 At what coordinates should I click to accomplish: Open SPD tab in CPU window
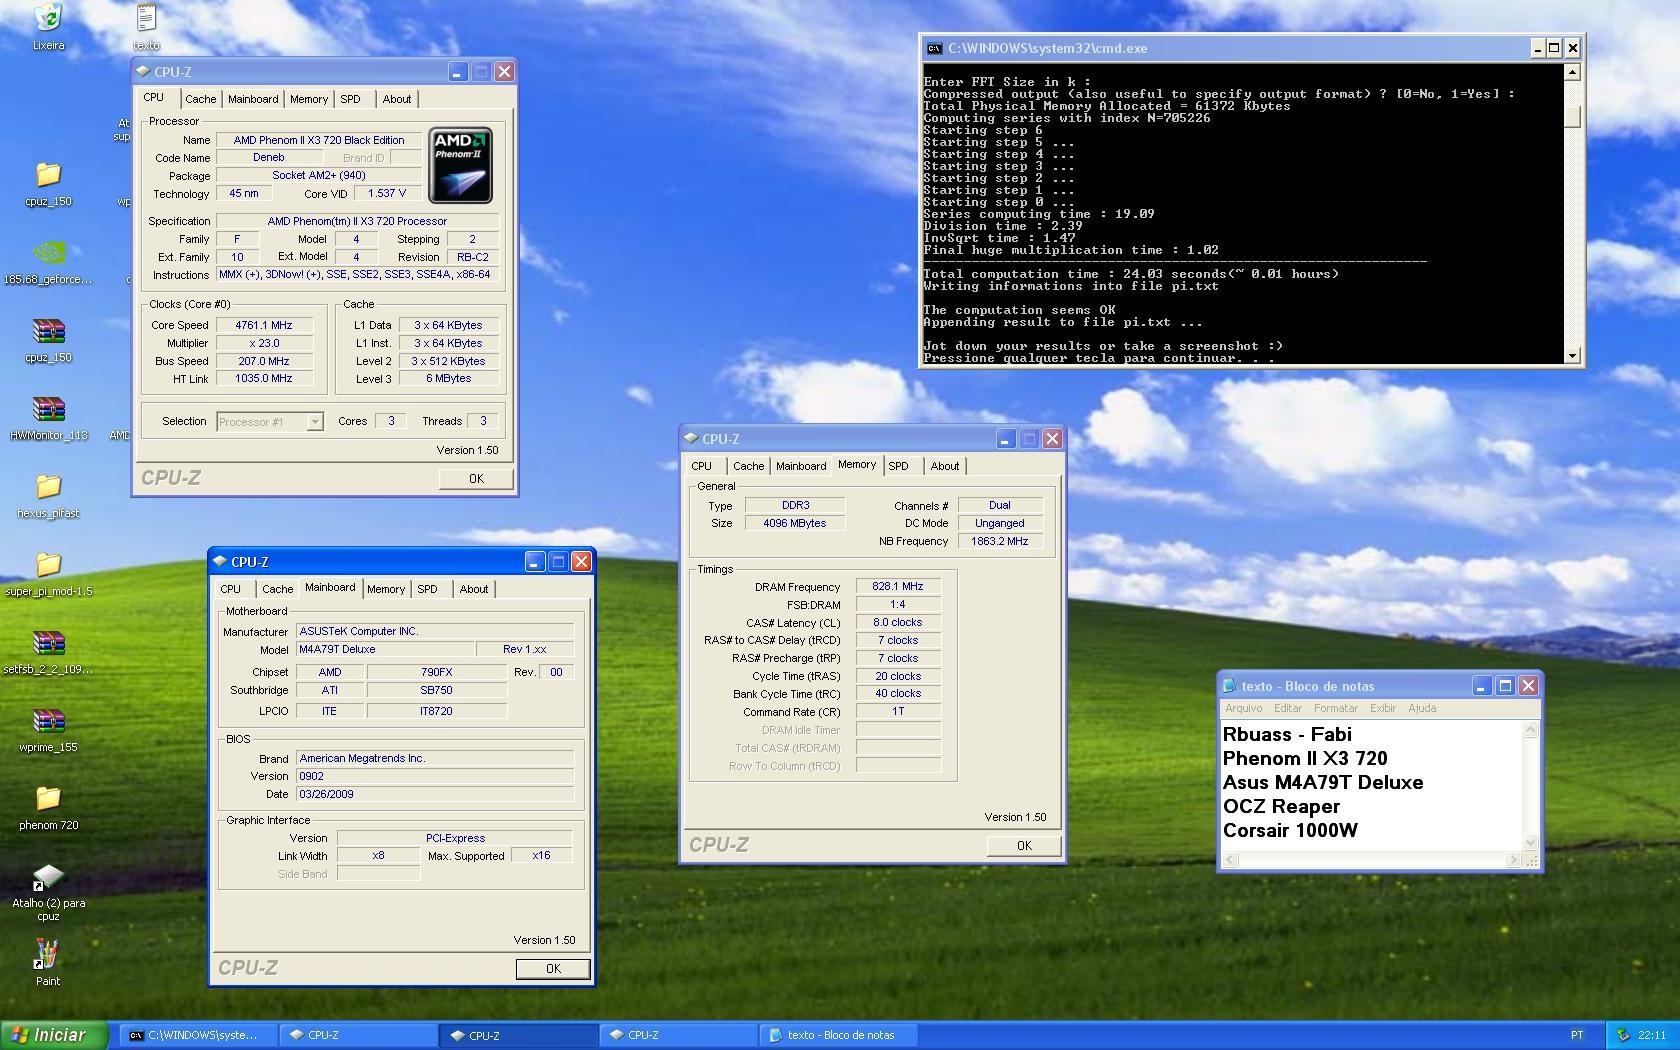click(350, 99)
